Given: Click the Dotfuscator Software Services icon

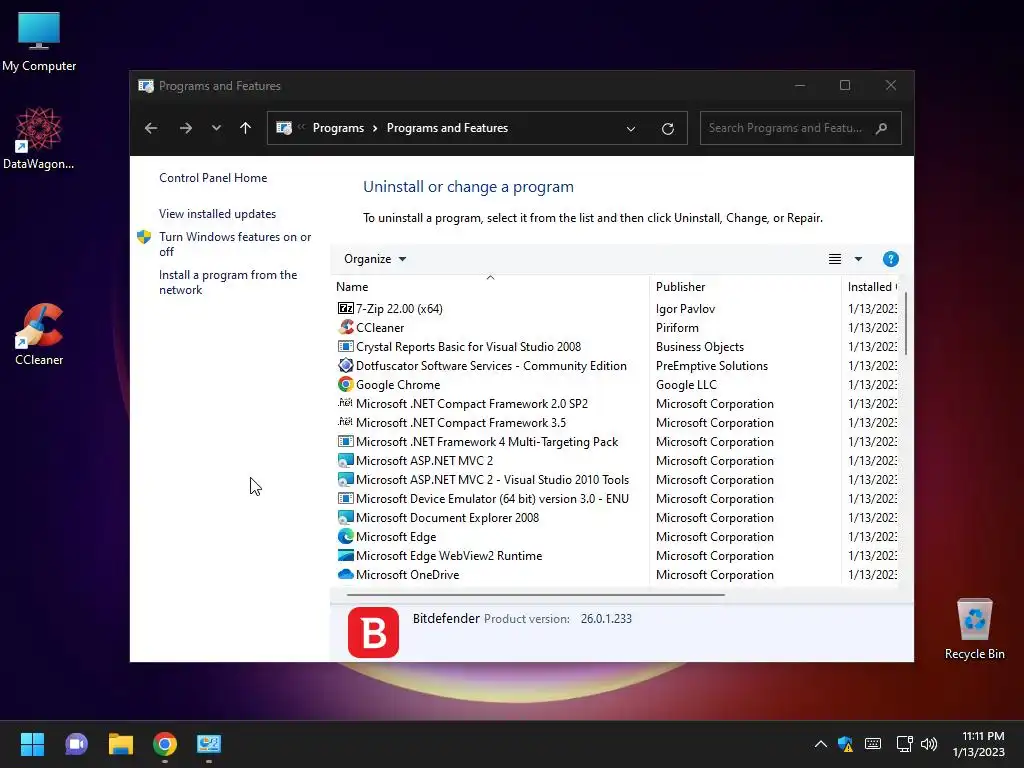Looking at the screenshot, I should [345, 365].
